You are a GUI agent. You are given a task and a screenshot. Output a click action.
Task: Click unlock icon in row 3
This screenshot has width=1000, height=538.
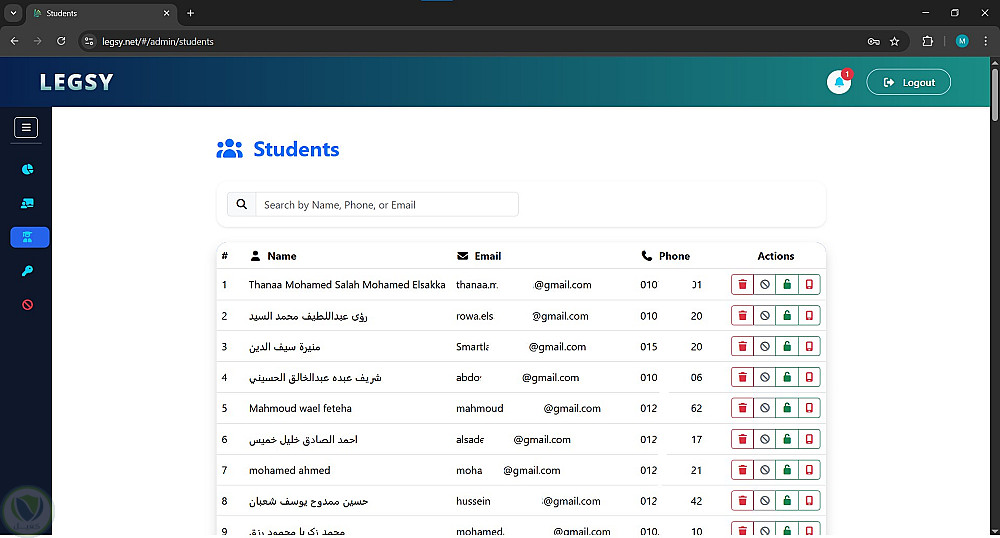[787, 347]
